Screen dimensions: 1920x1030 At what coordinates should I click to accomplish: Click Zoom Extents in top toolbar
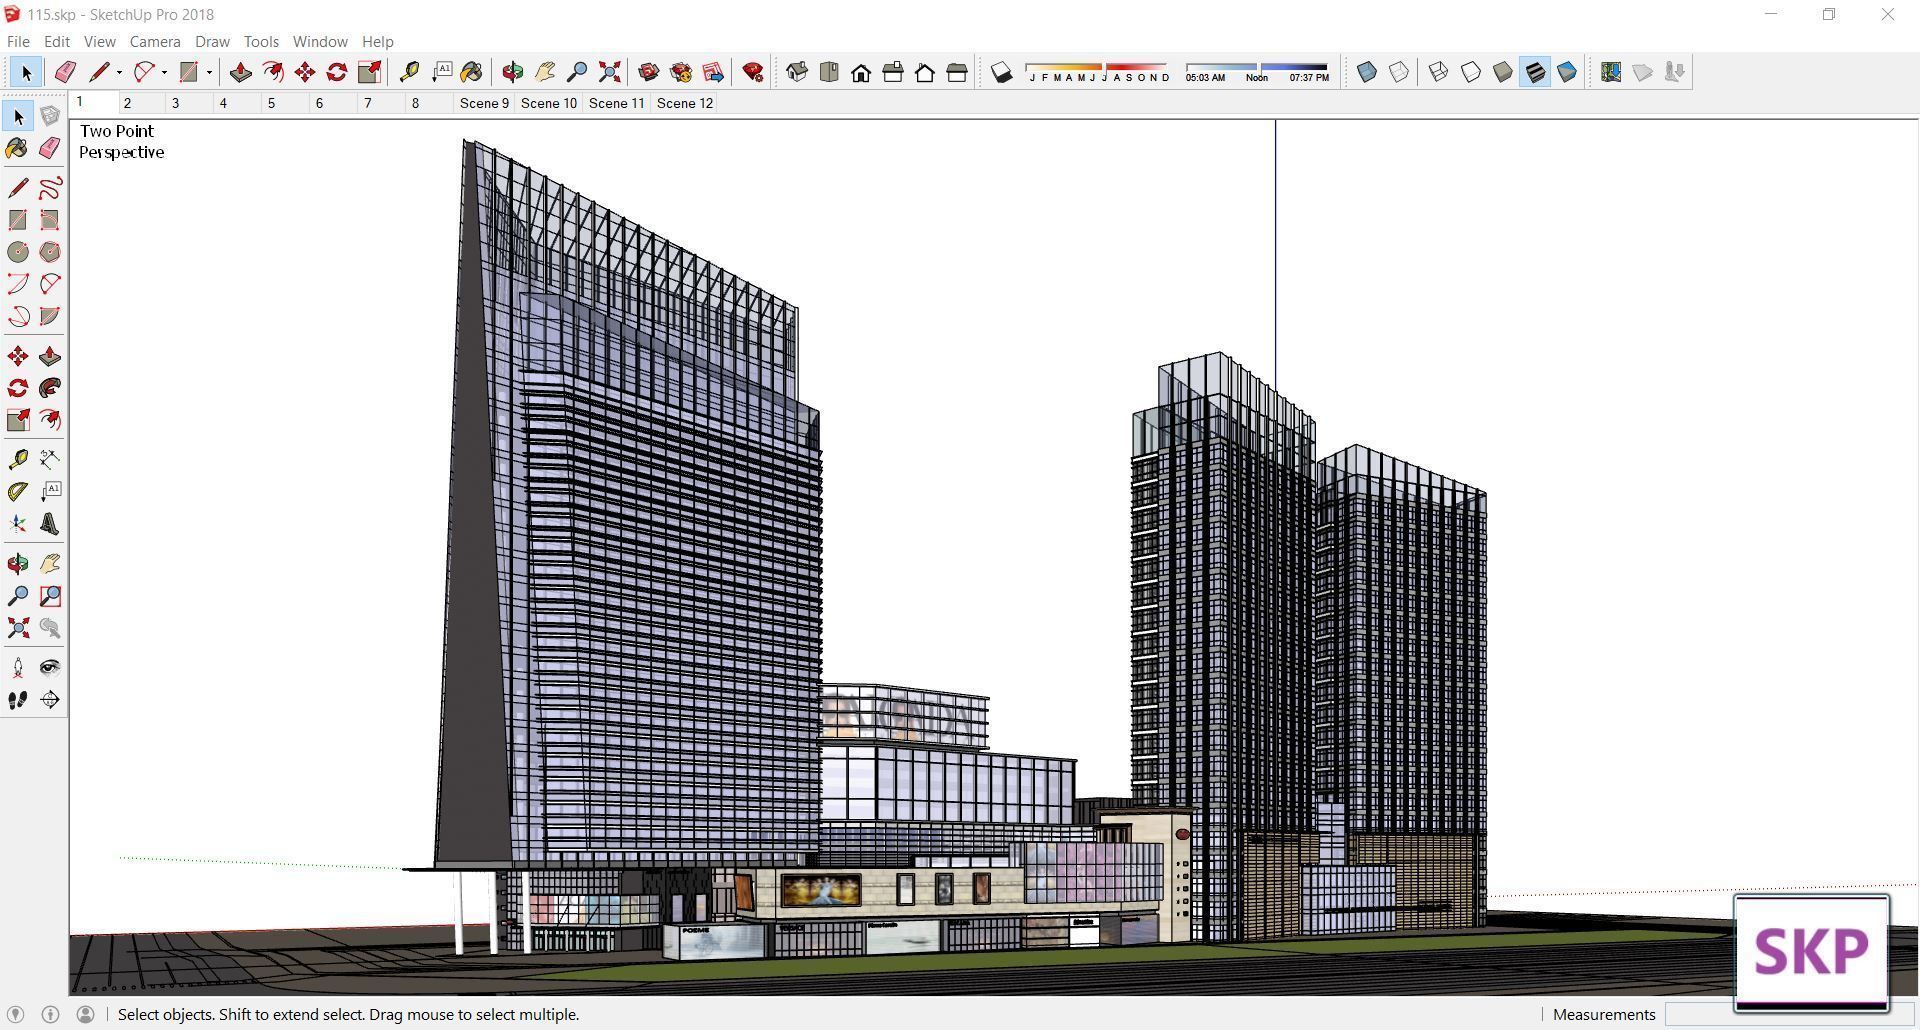[609, 72]
